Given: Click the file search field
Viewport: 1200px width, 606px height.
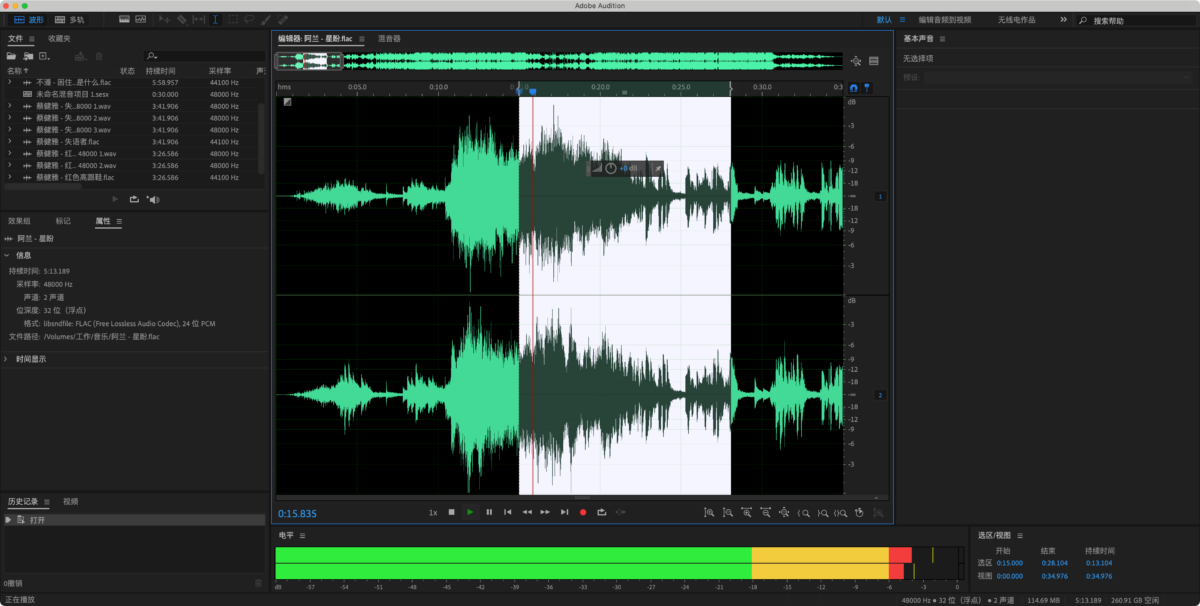Looking at the screenshot, I should click(204, 56).
